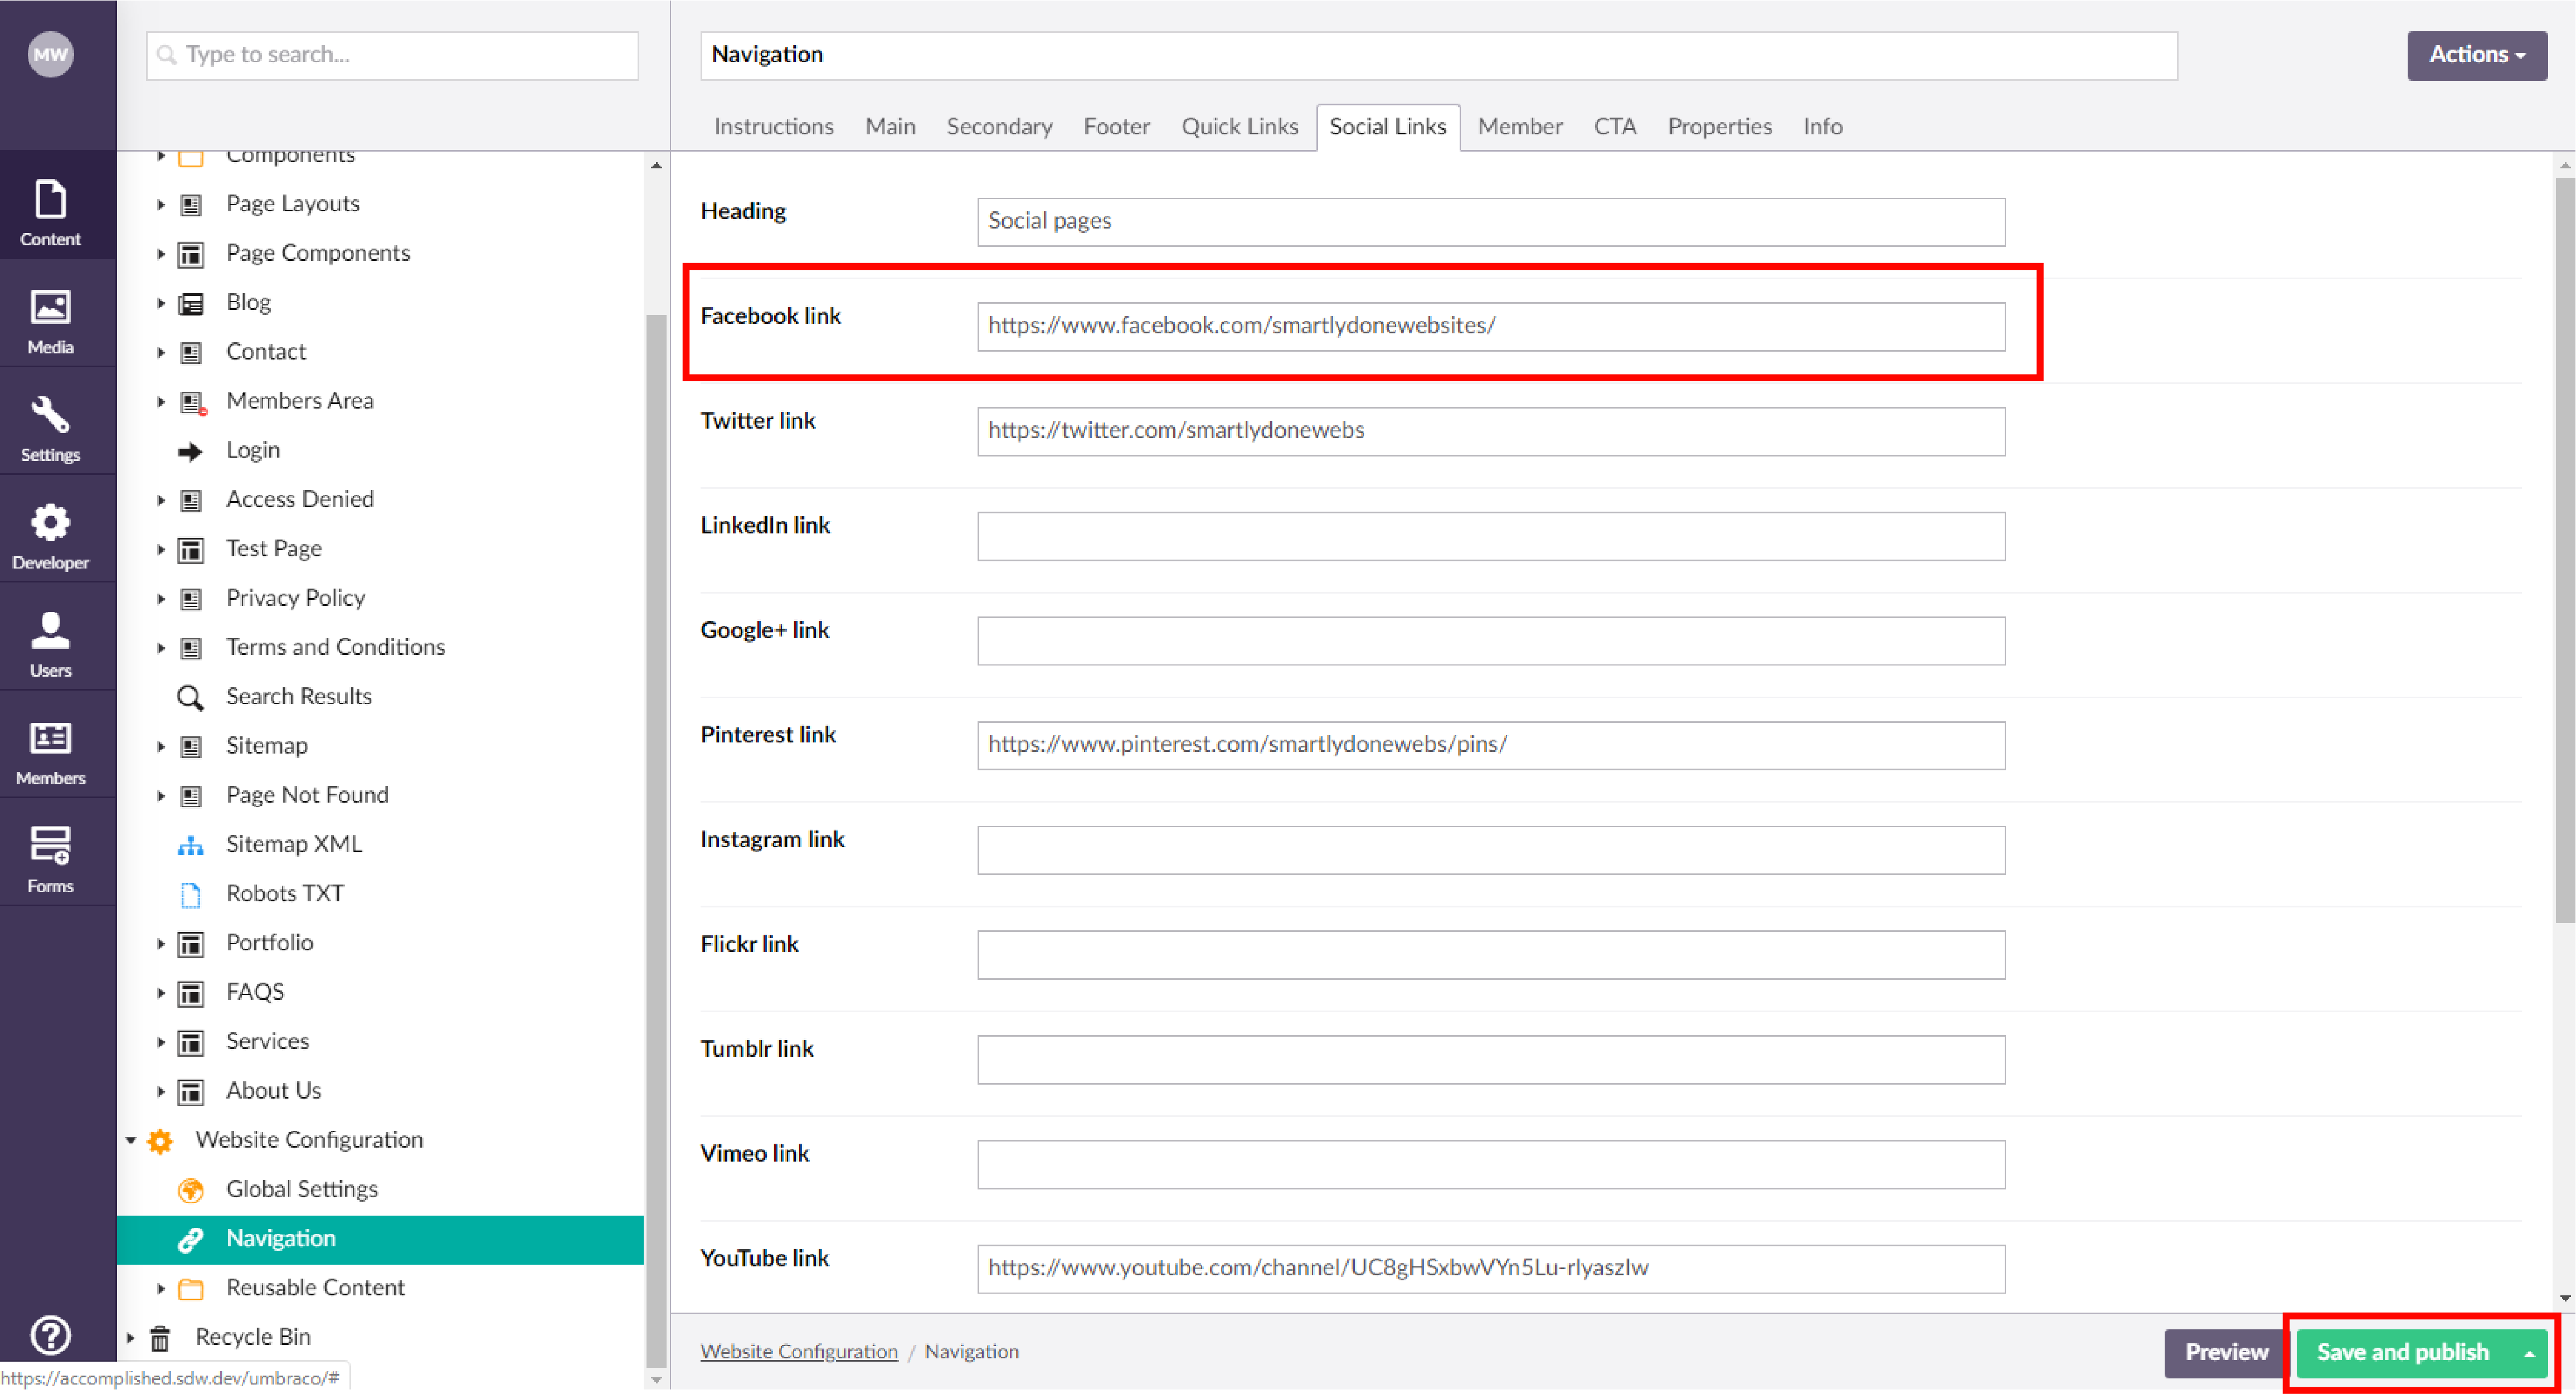Expand the Reusable Content node

[x=160, y=1288]
